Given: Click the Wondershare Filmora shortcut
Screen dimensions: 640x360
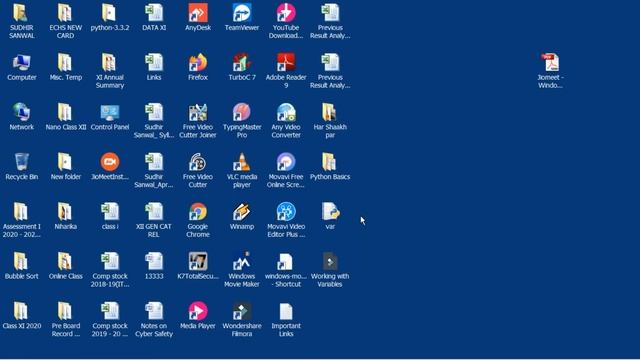Looking at the screenshot, I should (x=242, y=312).
